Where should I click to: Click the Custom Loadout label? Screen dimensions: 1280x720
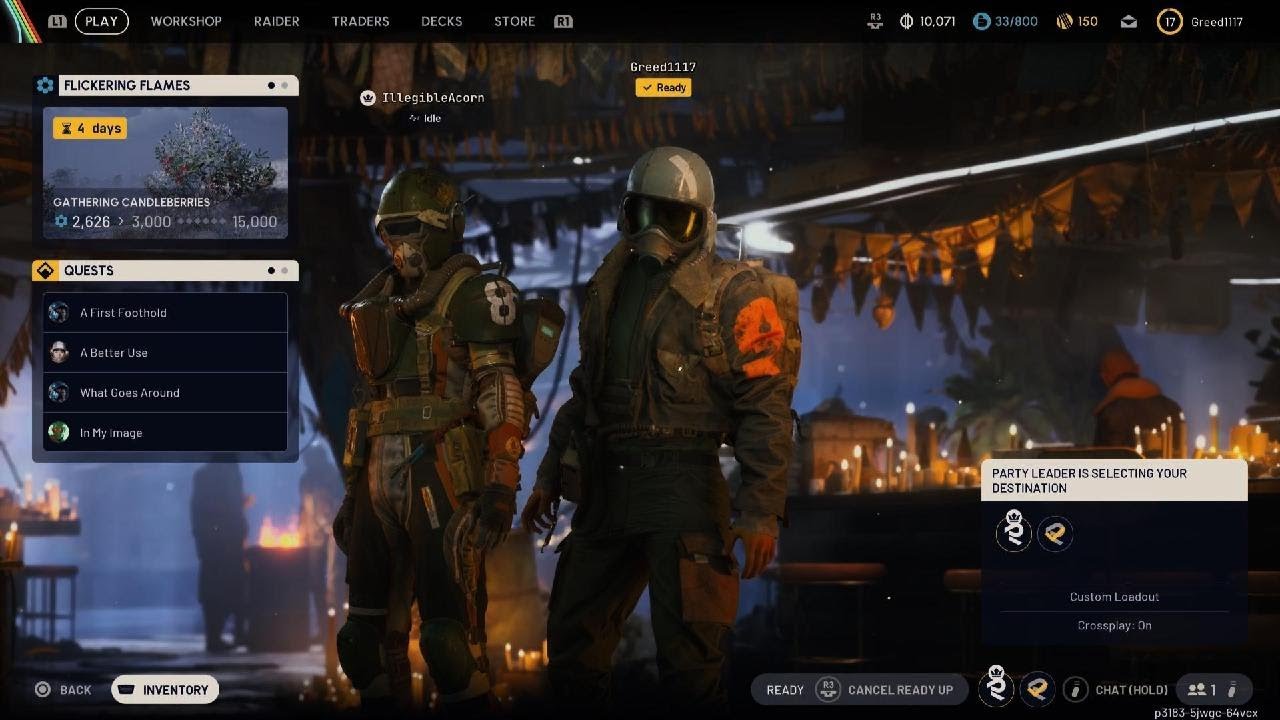[x=1114, y=597]
